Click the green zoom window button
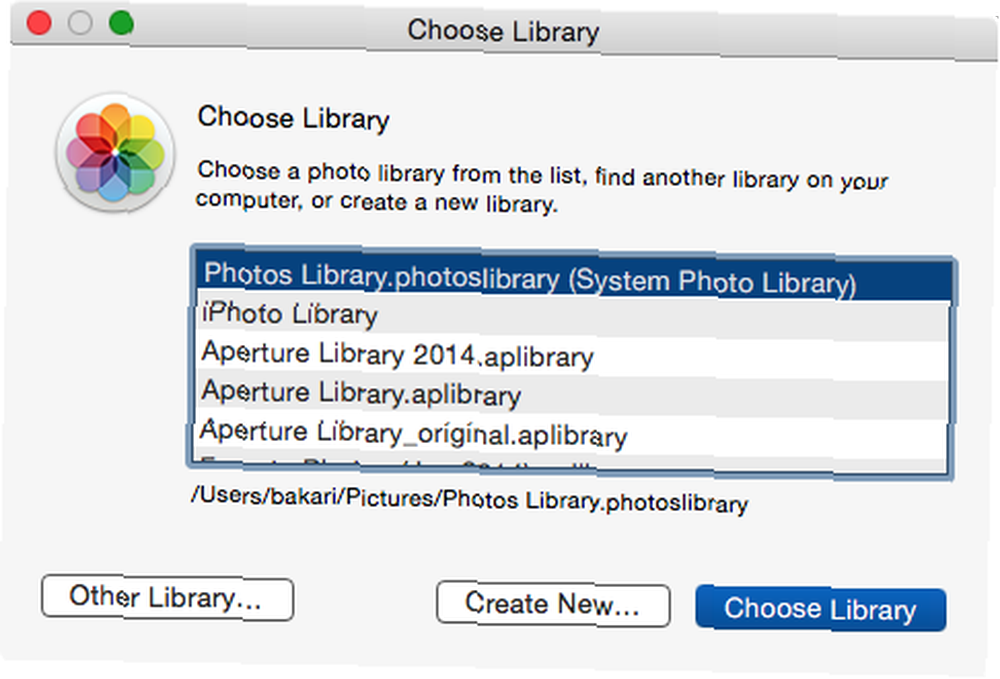This screenshot has width=1000, height=679. pyautogui.click(x=121, y=23)
